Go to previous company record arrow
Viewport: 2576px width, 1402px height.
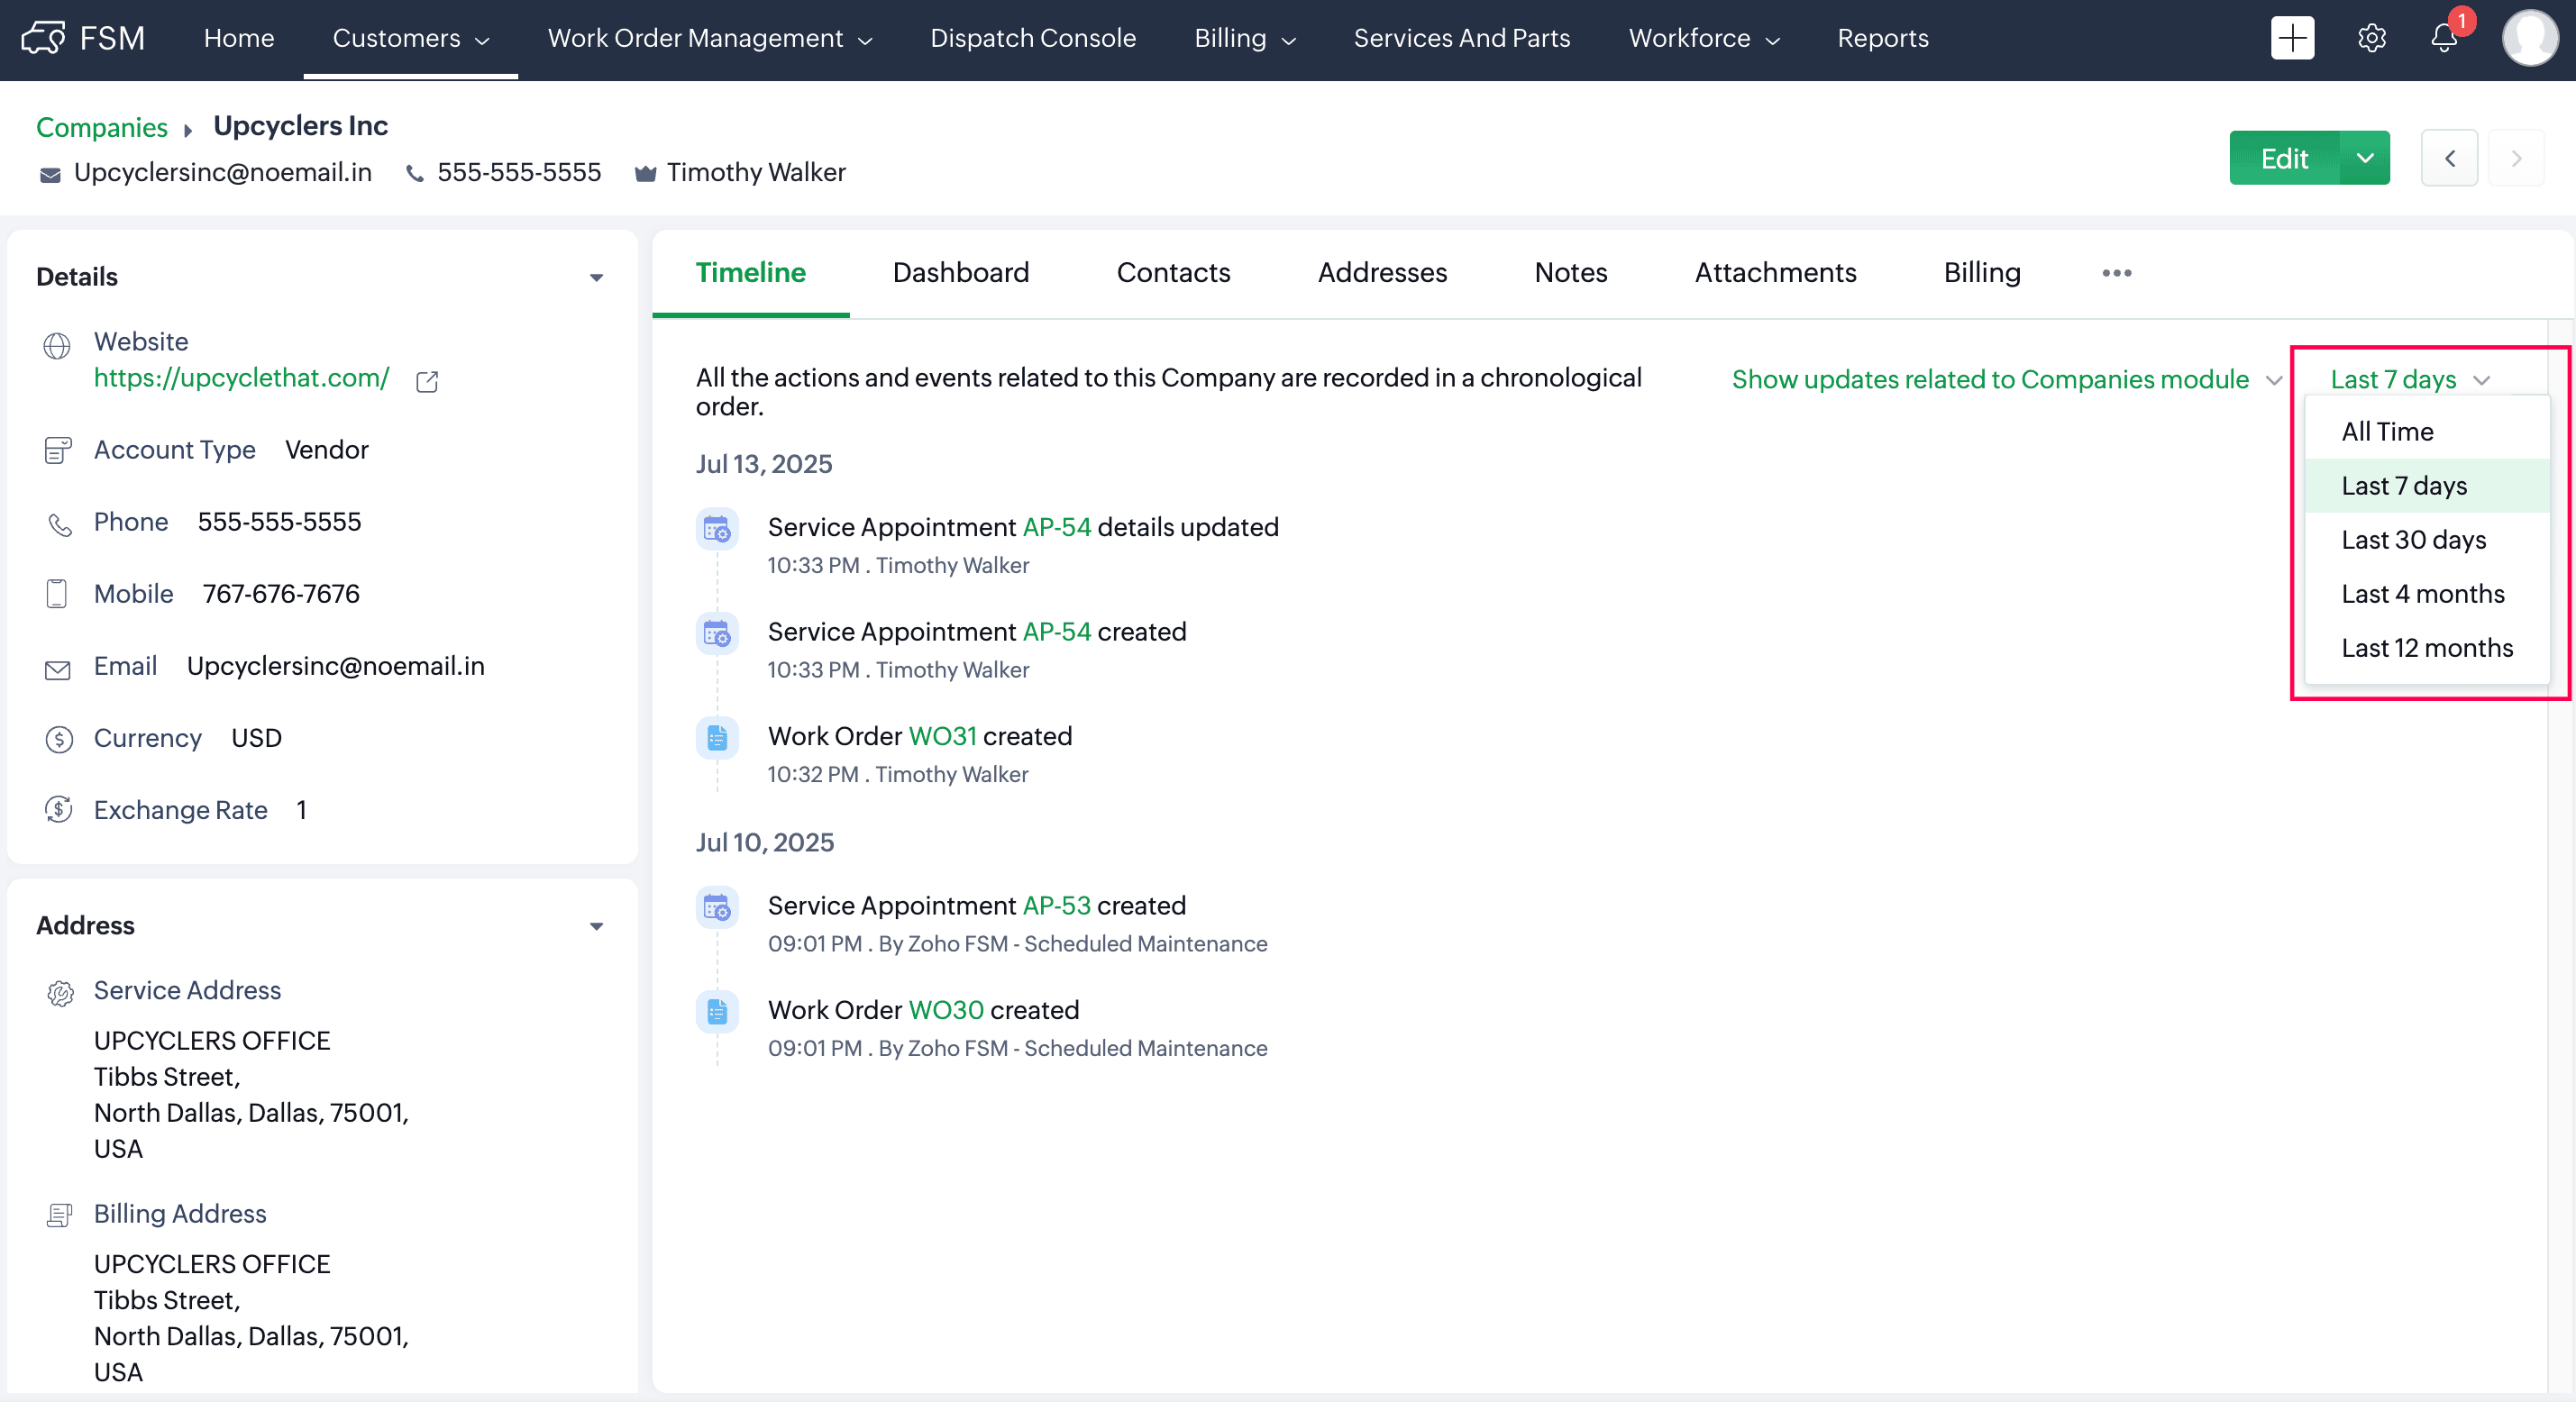pyautogui.click(x=2449, y=158)
